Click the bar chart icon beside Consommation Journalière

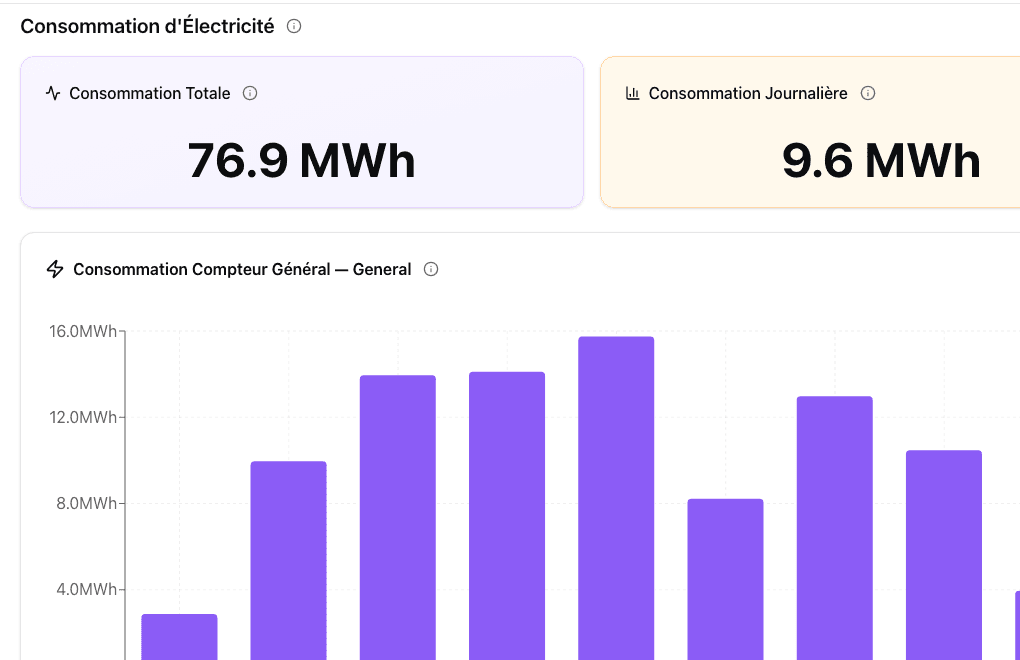[632, 93]
